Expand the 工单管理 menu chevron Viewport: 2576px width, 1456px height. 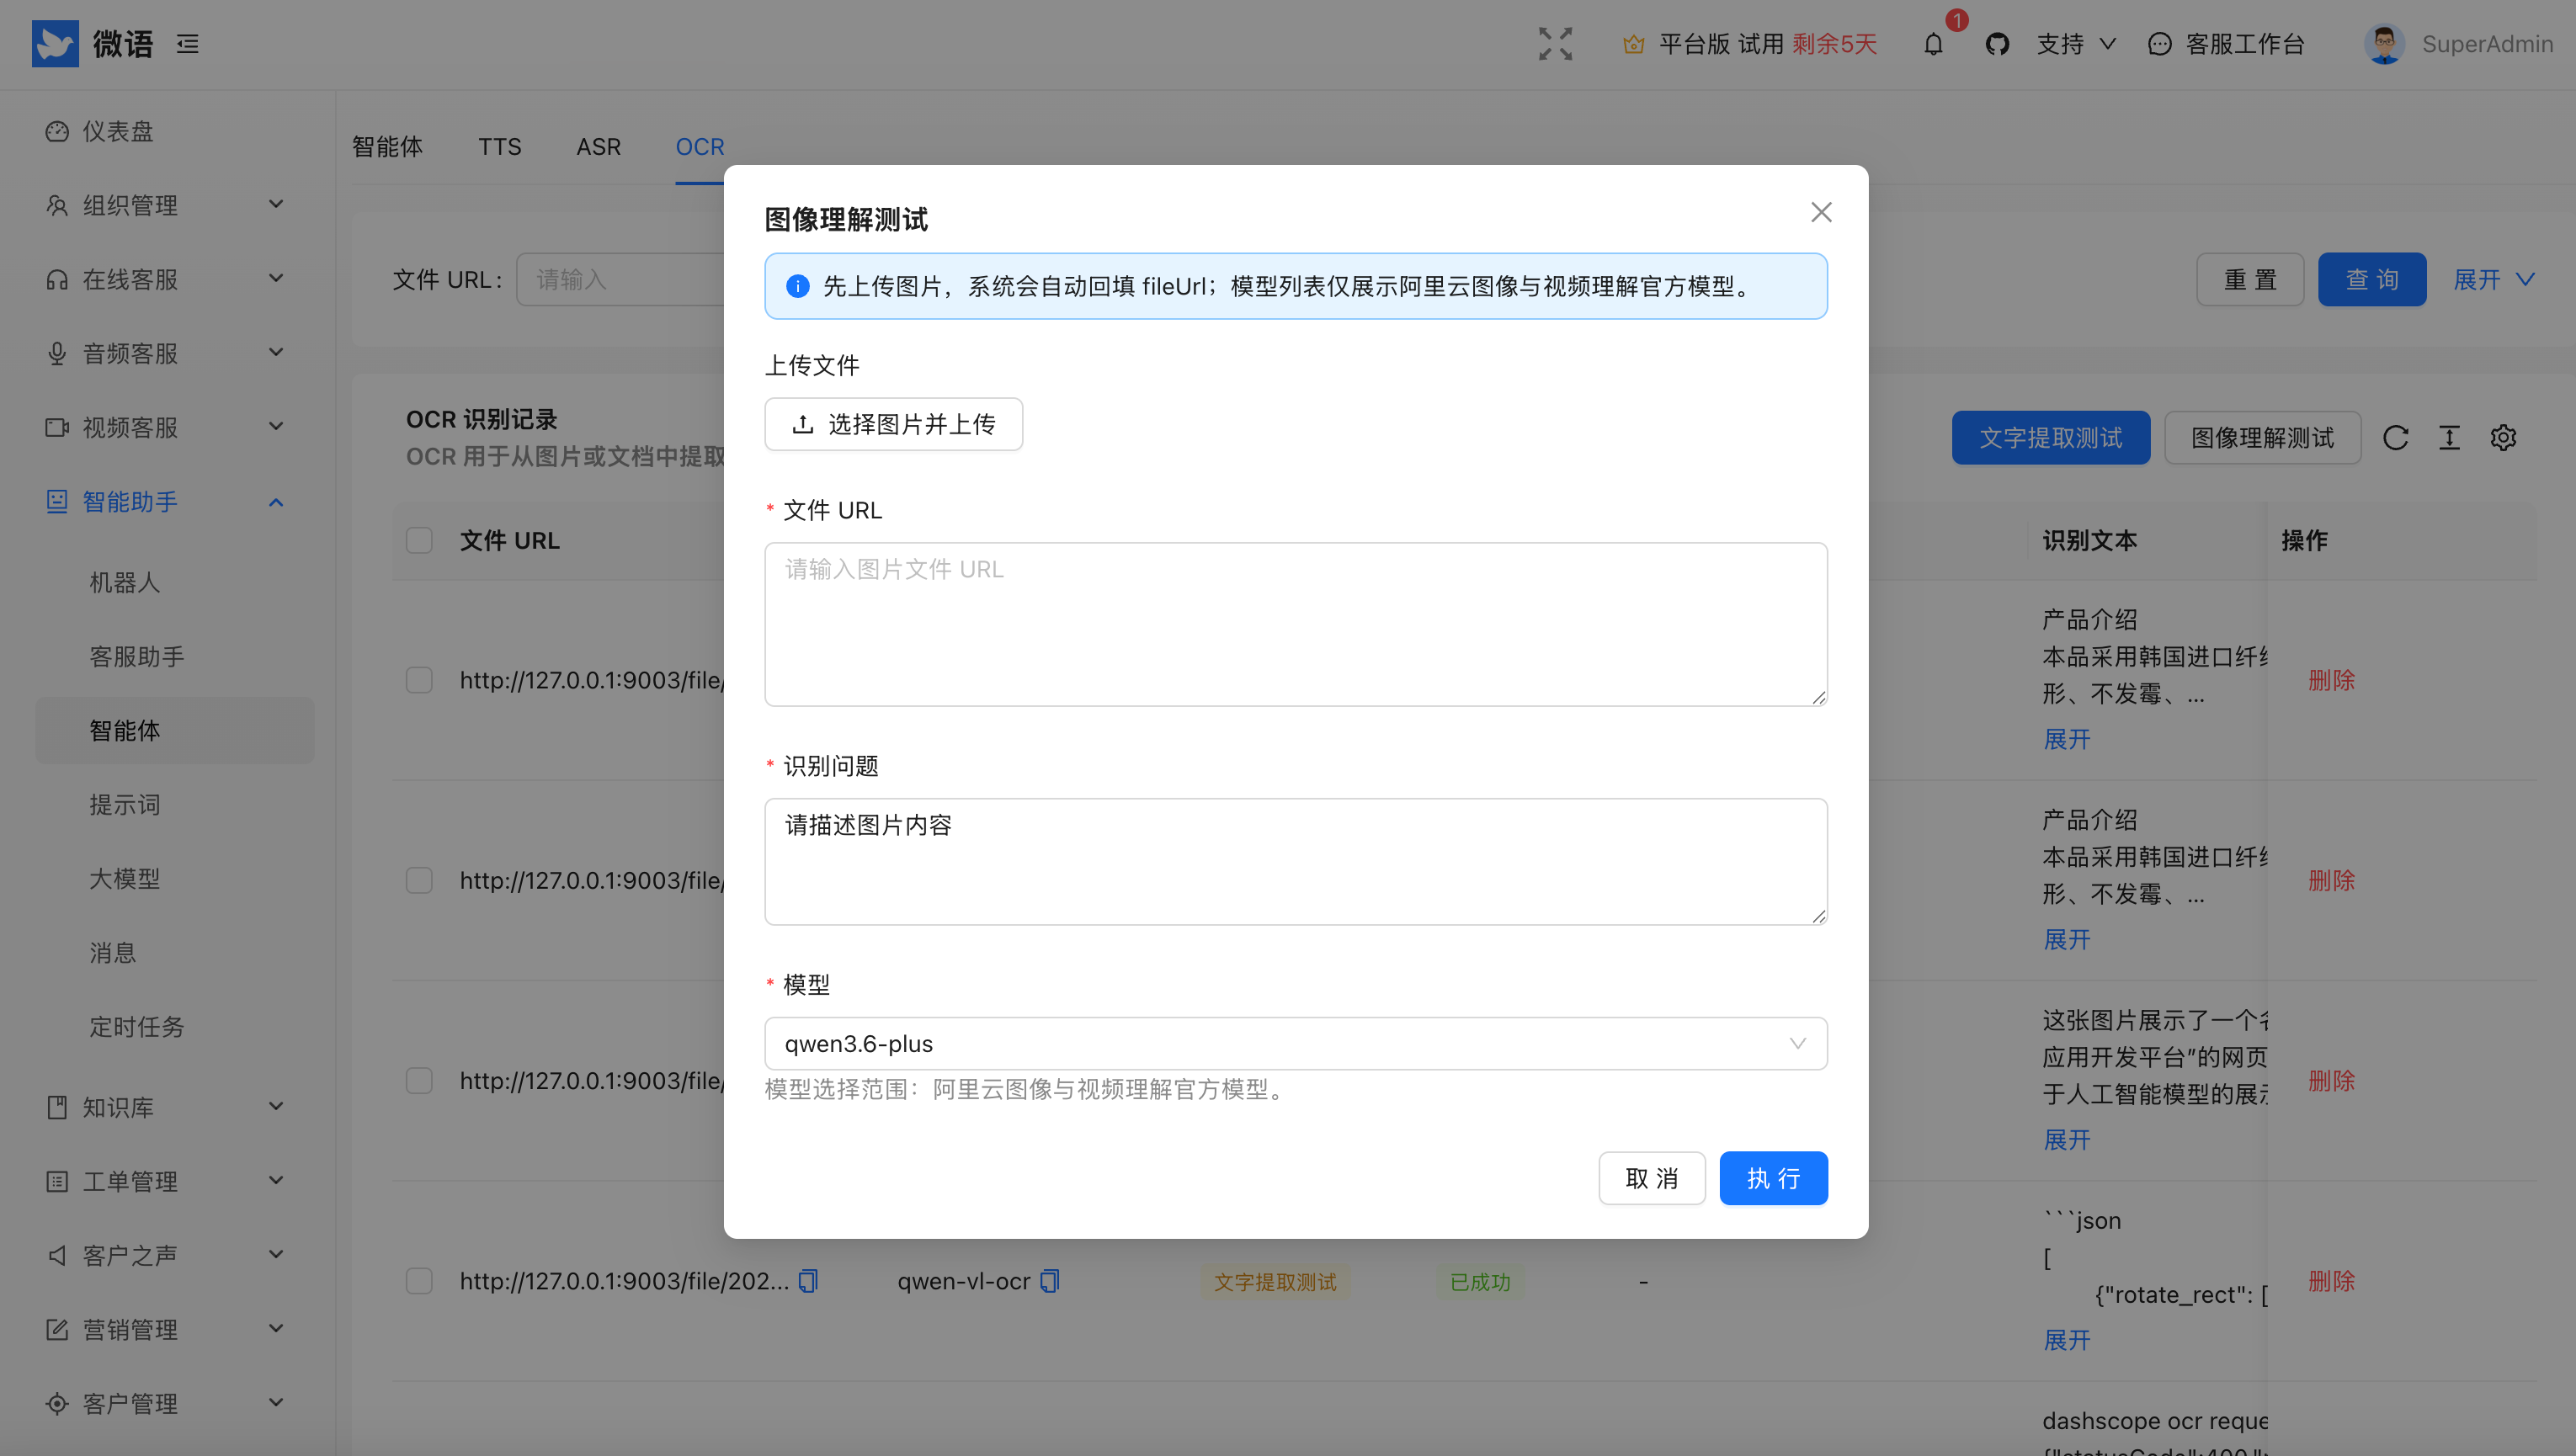276,1180
